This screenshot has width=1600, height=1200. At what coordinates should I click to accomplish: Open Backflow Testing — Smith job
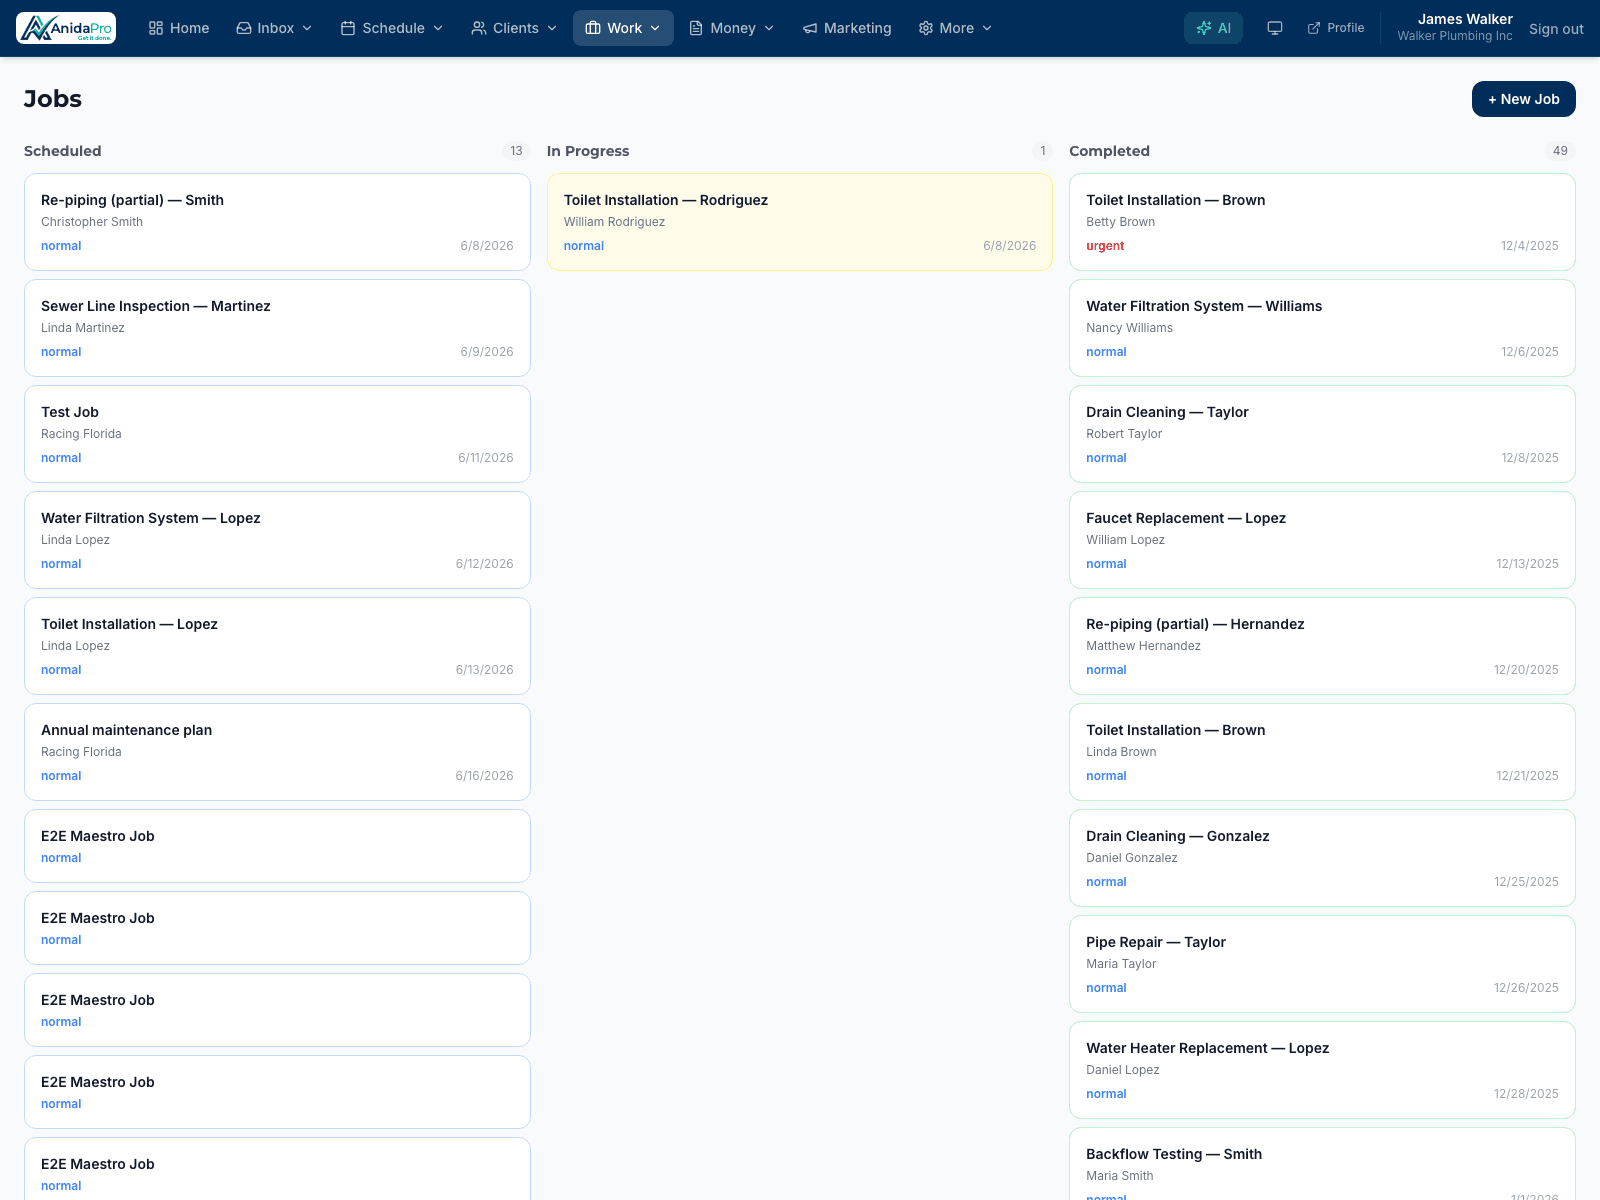(x=1322, y=1164)
